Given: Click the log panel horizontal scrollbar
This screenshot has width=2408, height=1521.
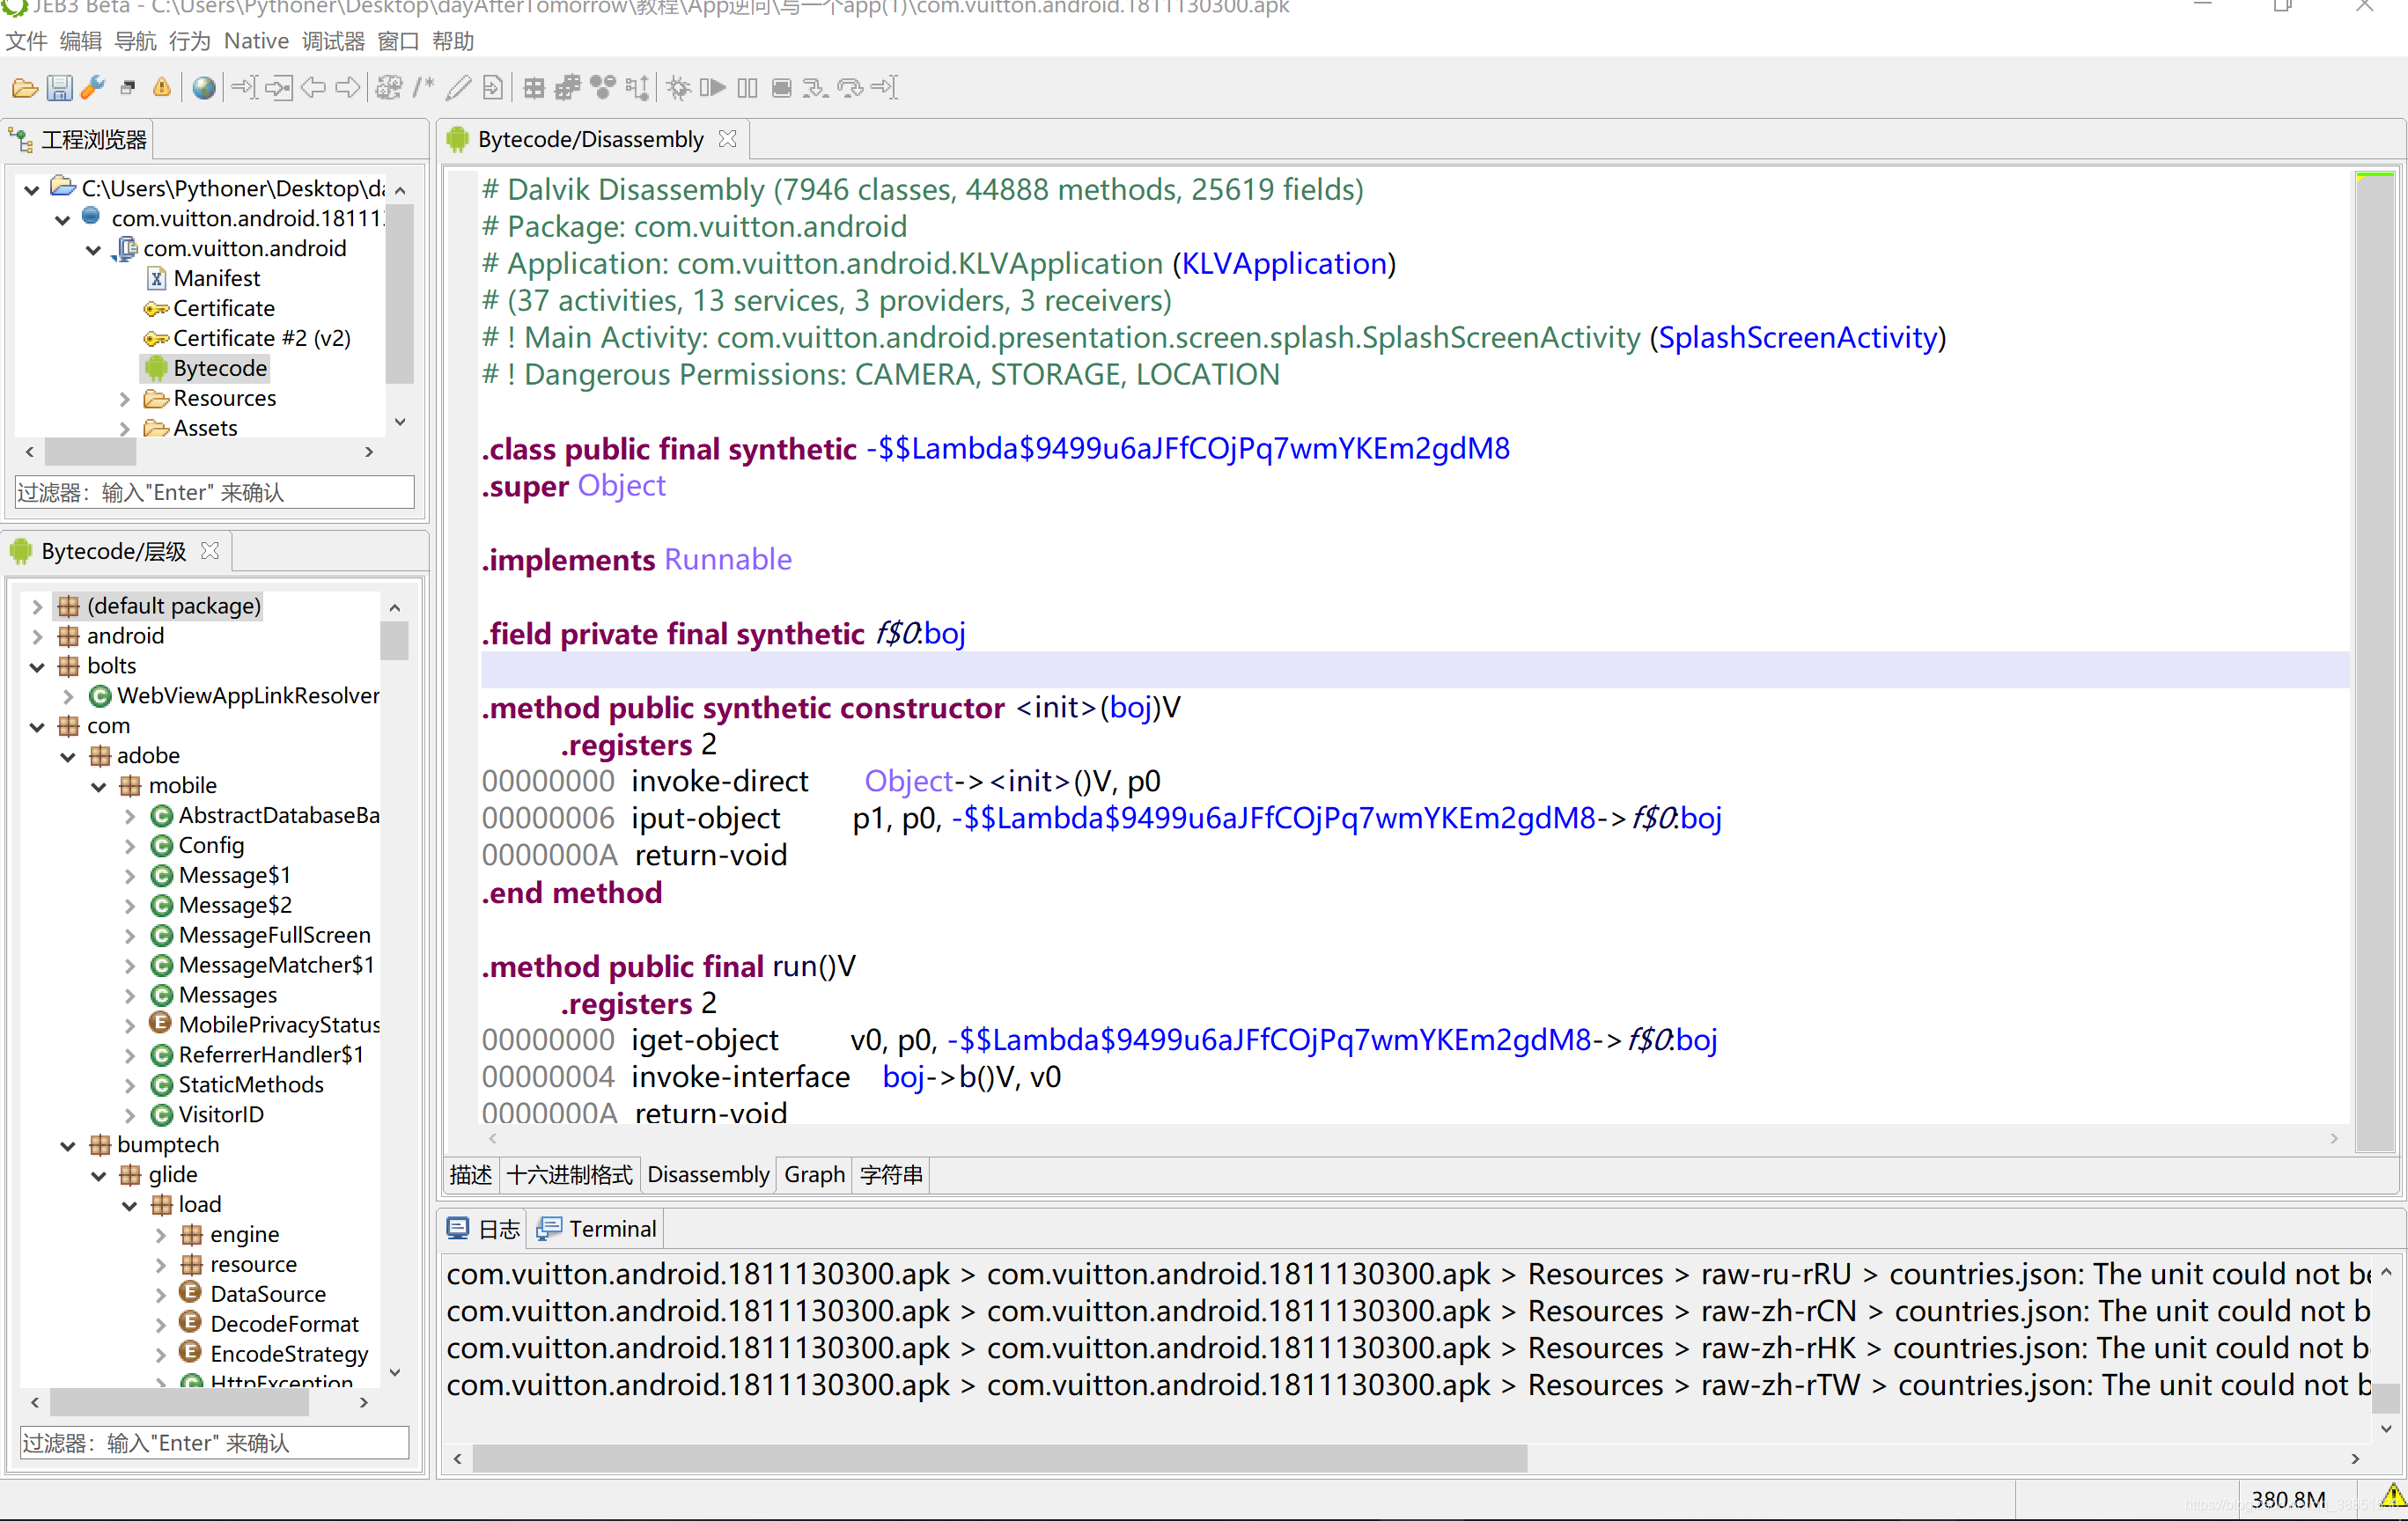Looking at the screenshot, I should [x=999, y=1459].
